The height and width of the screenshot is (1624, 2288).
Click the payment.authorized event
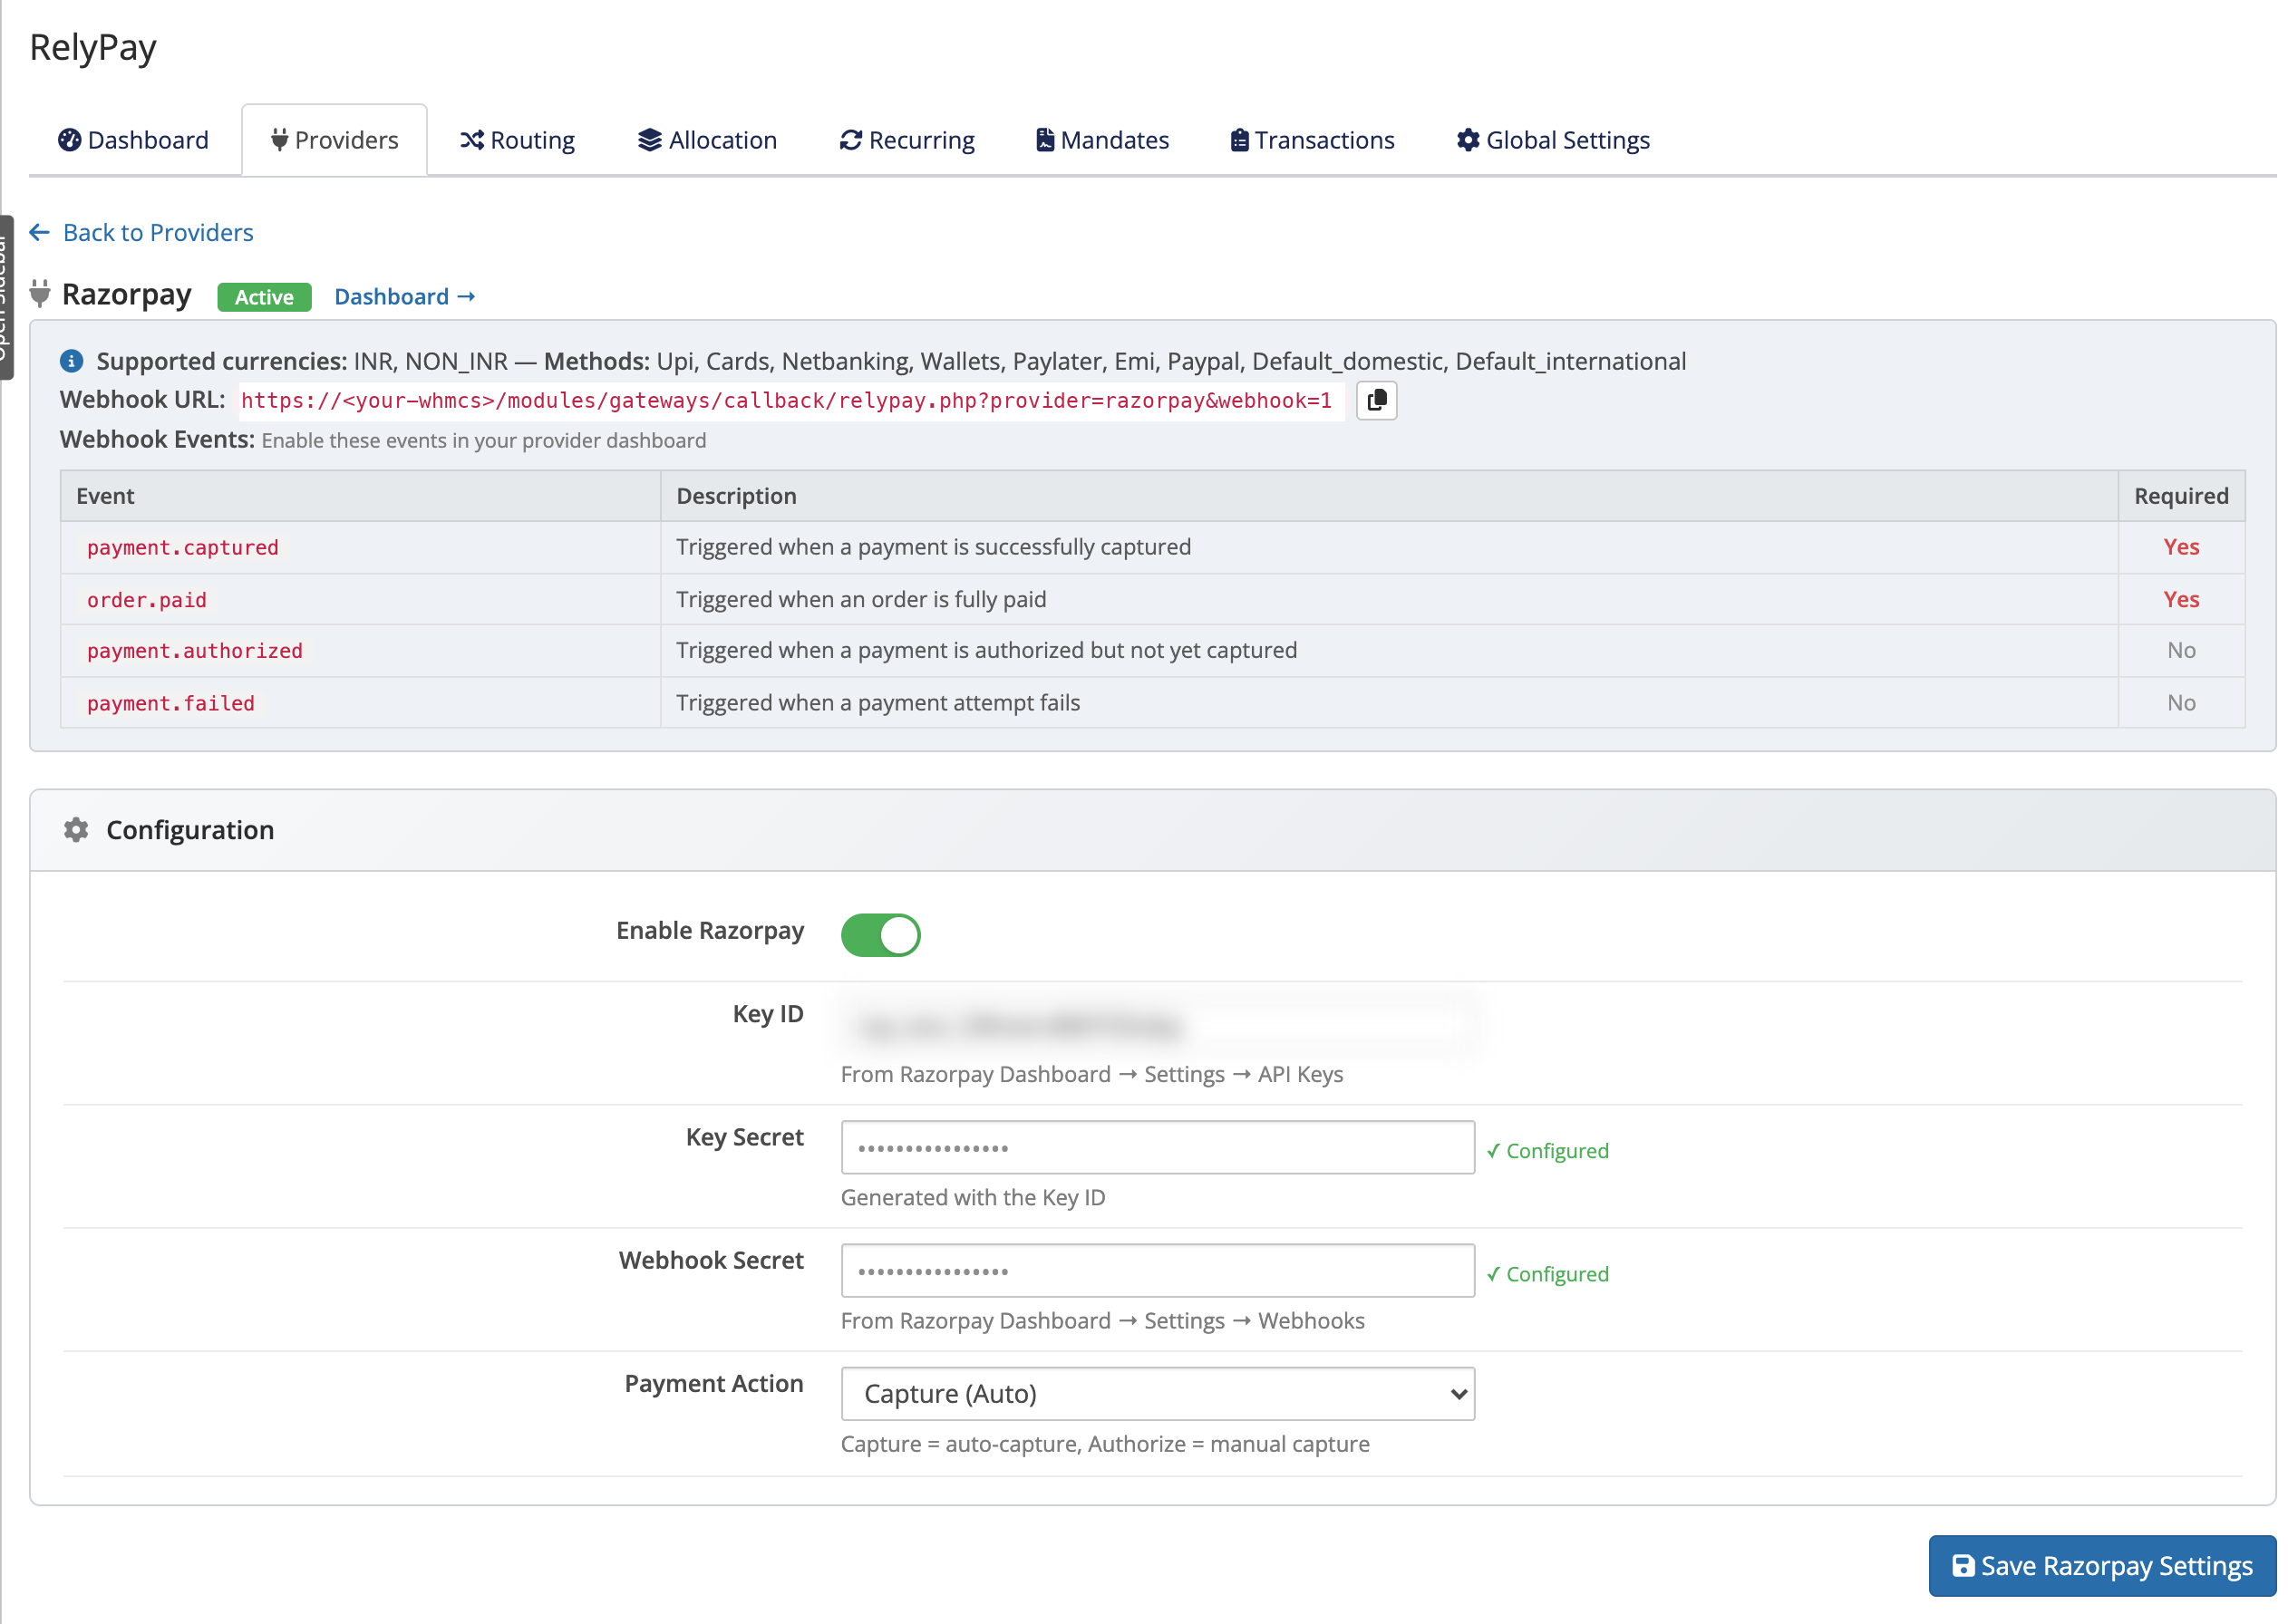point(195,651)
